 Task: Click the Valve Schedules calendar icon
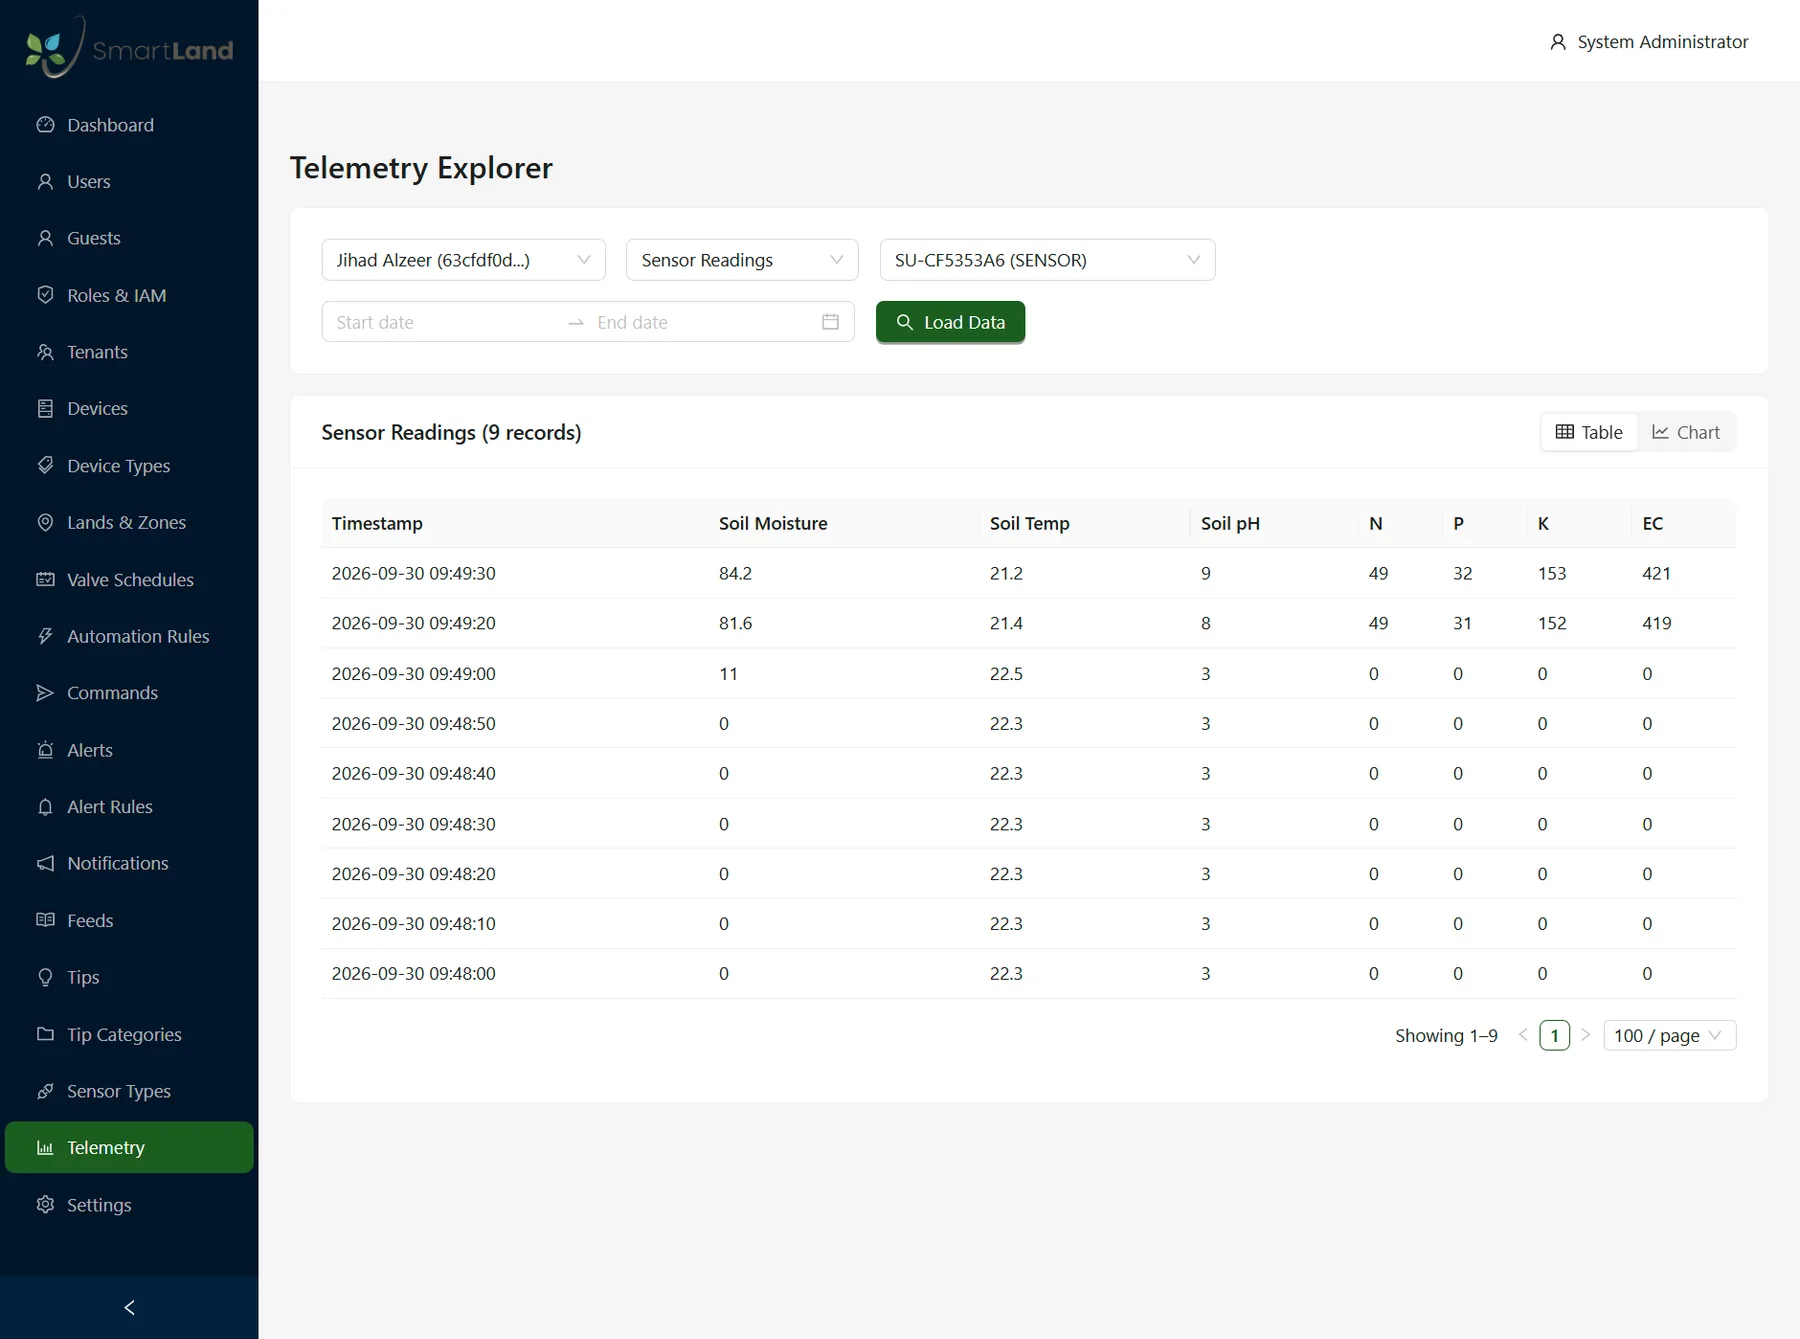click(45, 579)
